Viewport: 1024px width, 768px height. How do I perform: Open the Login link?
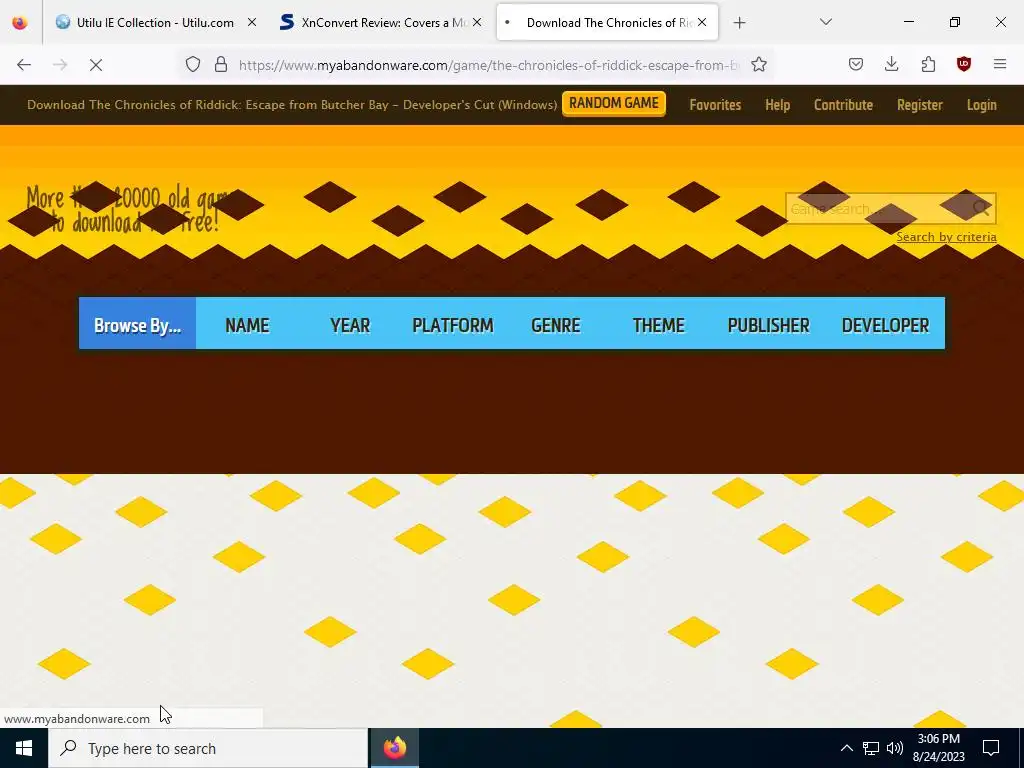pos(982,105)
